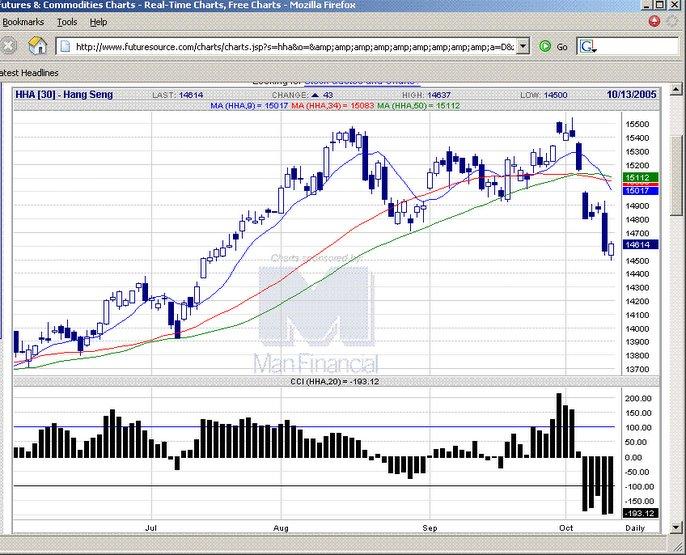Click the Aug label on the time axis
Image resolution: width=686 pixels, height=555 pixels.
(281, 528)
